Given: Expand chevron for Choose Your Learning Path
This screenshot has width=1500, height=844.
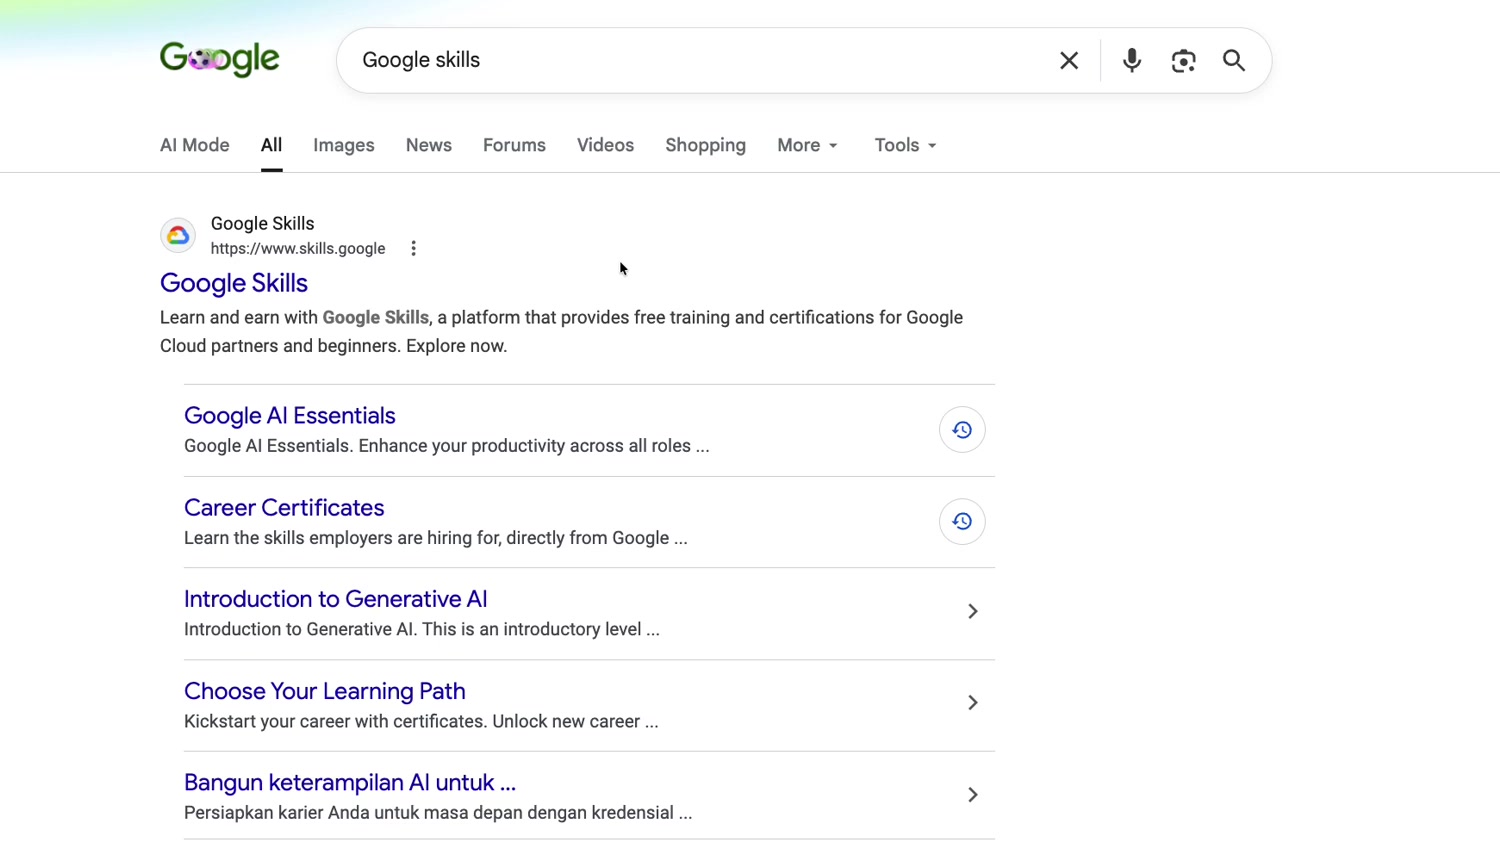Looking at the screenshot, I should pyautogui.click(x=972, y=703).
